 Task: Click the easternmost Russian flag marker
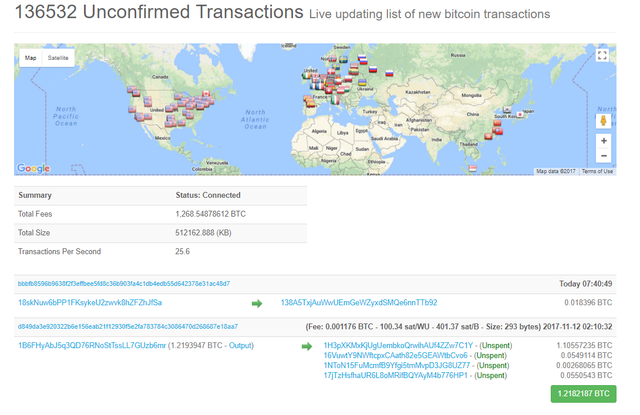pyautogui.click(x=389, y=73)
